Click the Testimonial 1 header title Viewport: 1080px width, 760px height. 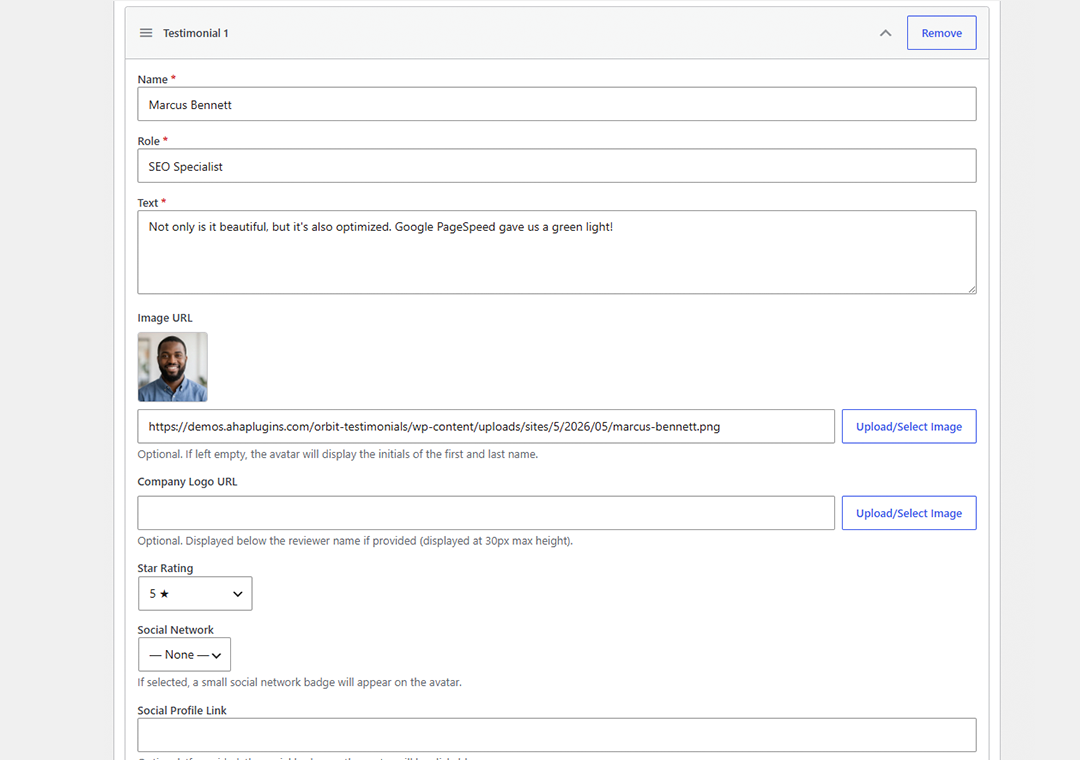coord(196,33)
